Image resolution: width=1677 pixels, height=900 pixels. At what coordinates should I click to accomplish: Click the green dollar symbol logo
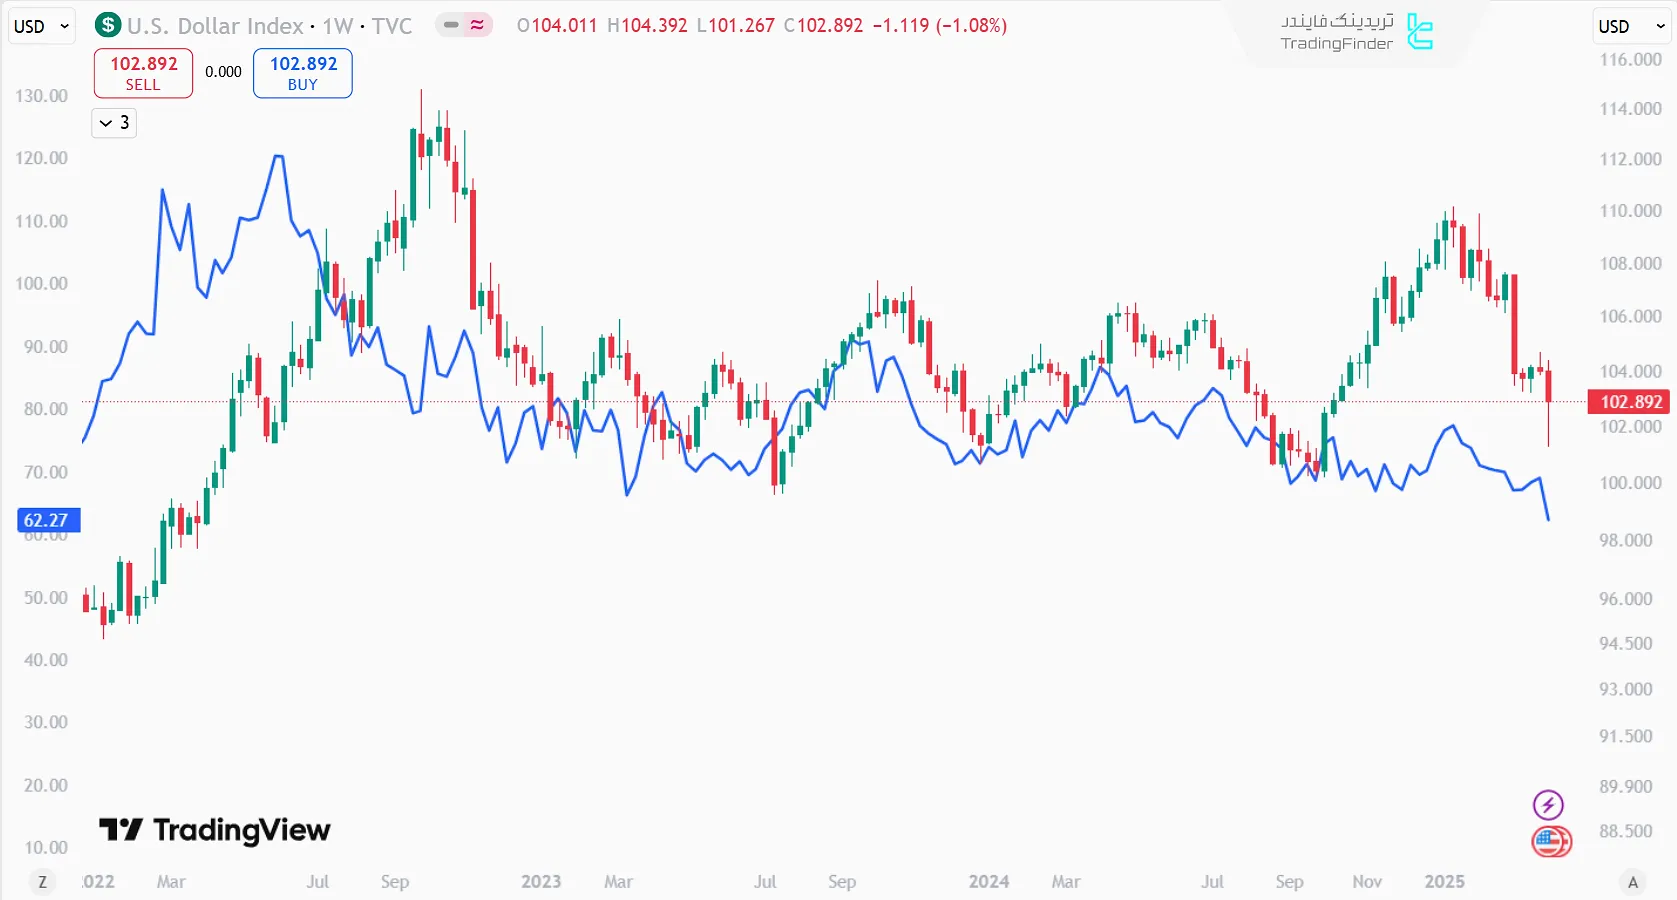click(108, 25)
